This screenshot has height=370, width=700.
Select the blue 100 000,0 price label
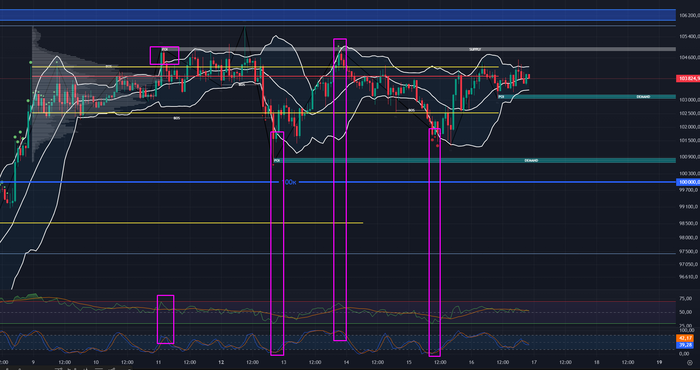[x=688, y=182]
